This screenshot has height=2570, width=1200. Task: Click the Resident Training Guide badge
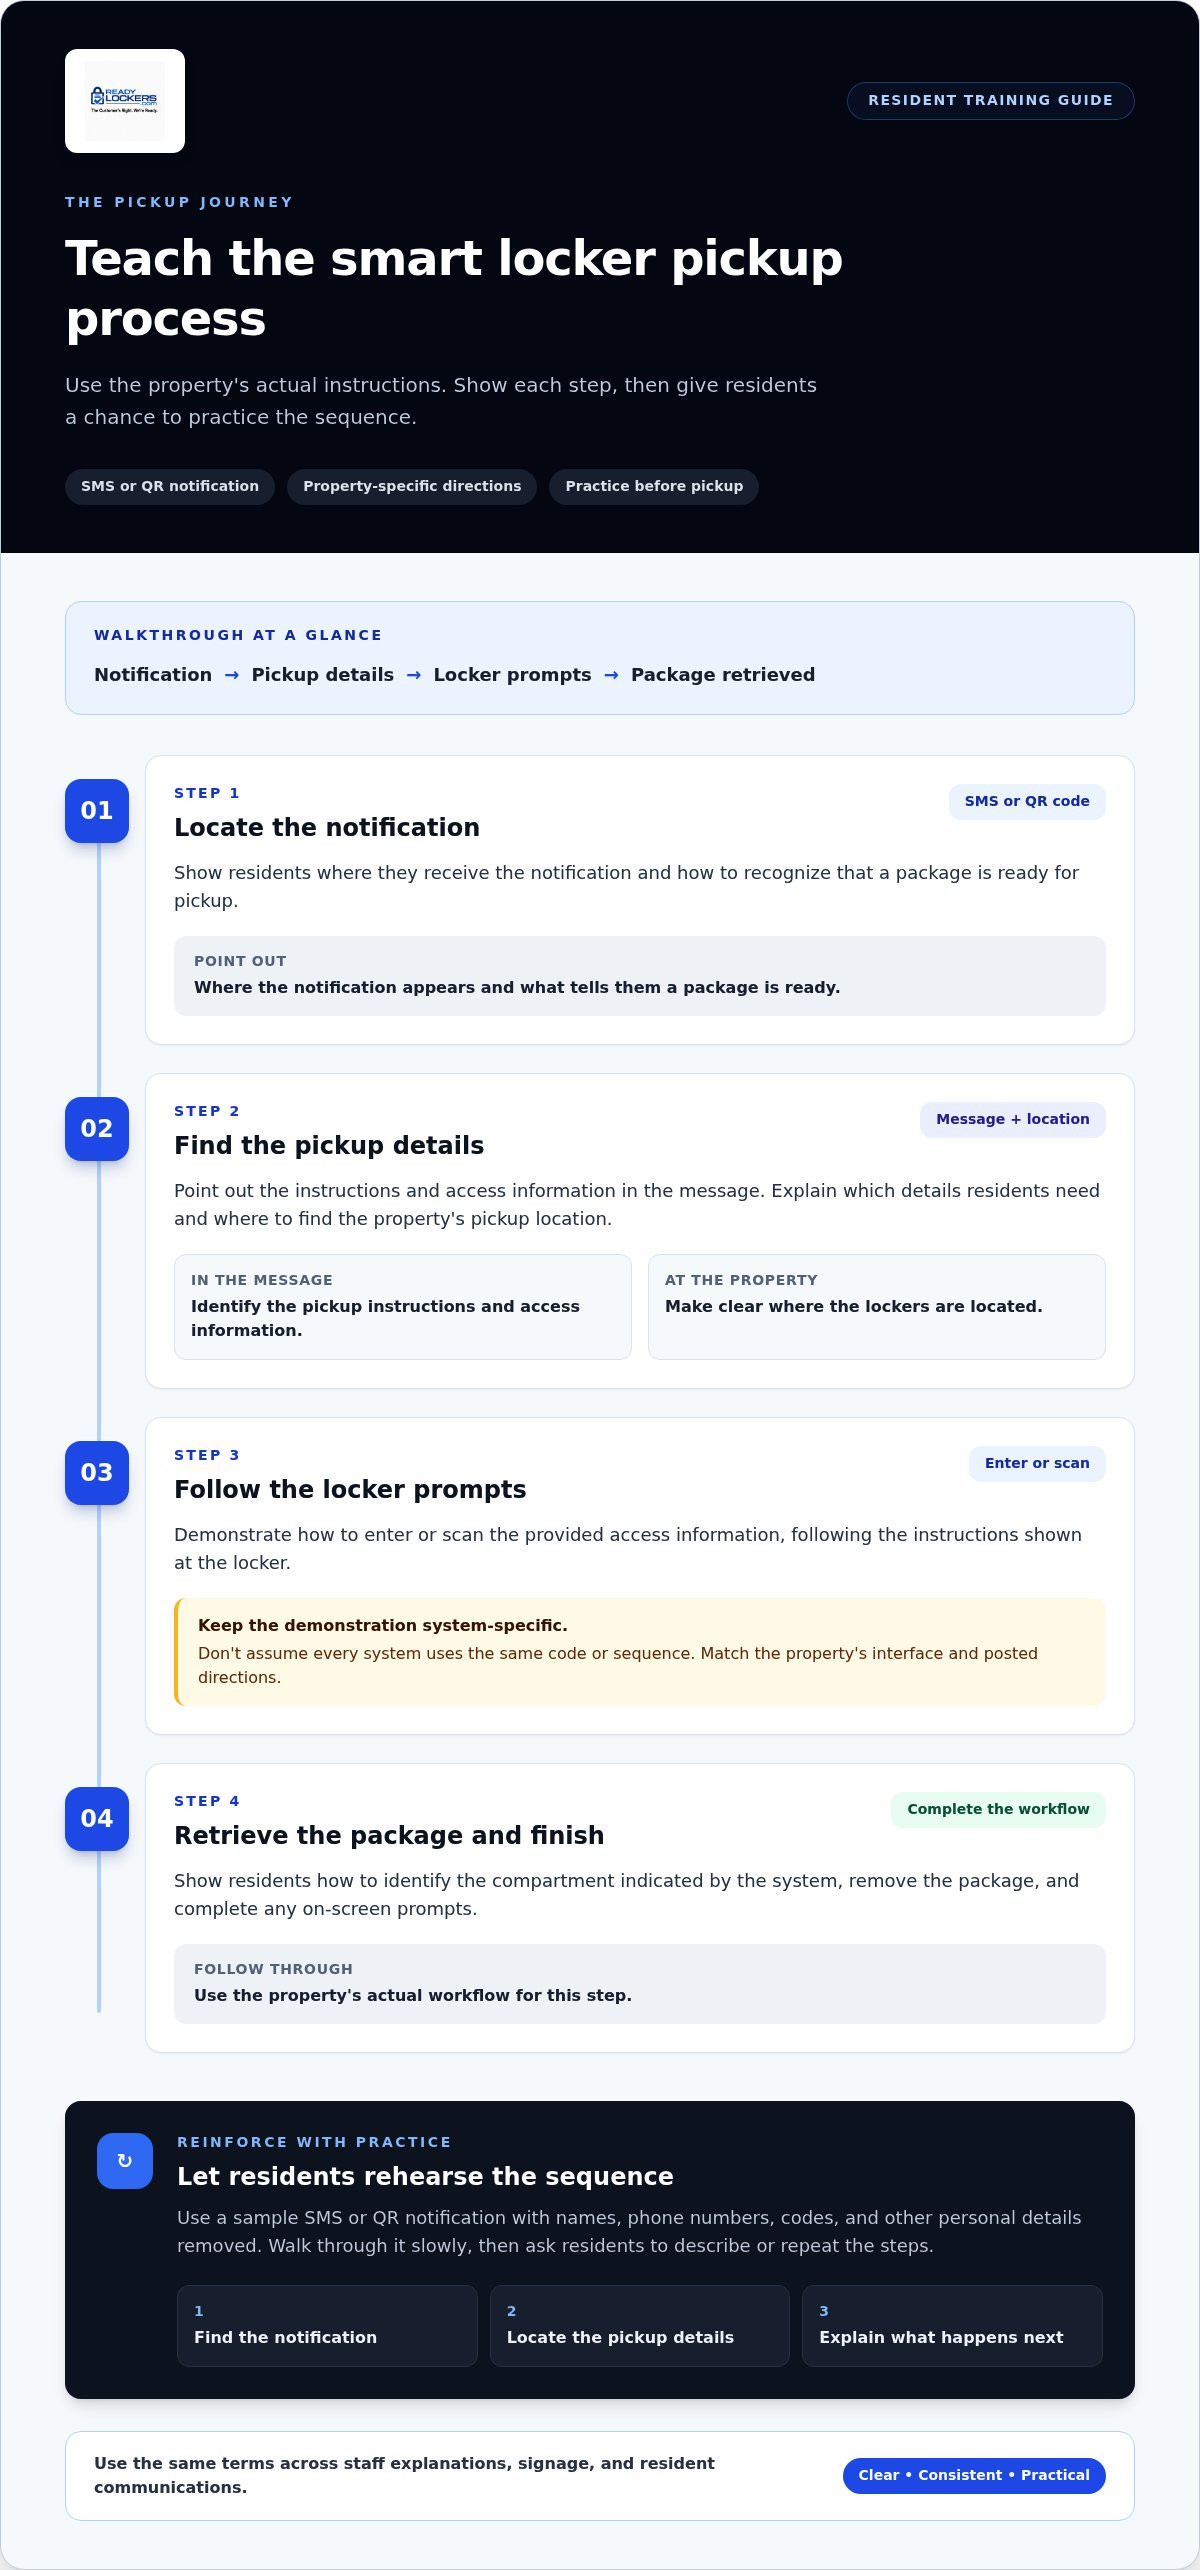(991, 101)
